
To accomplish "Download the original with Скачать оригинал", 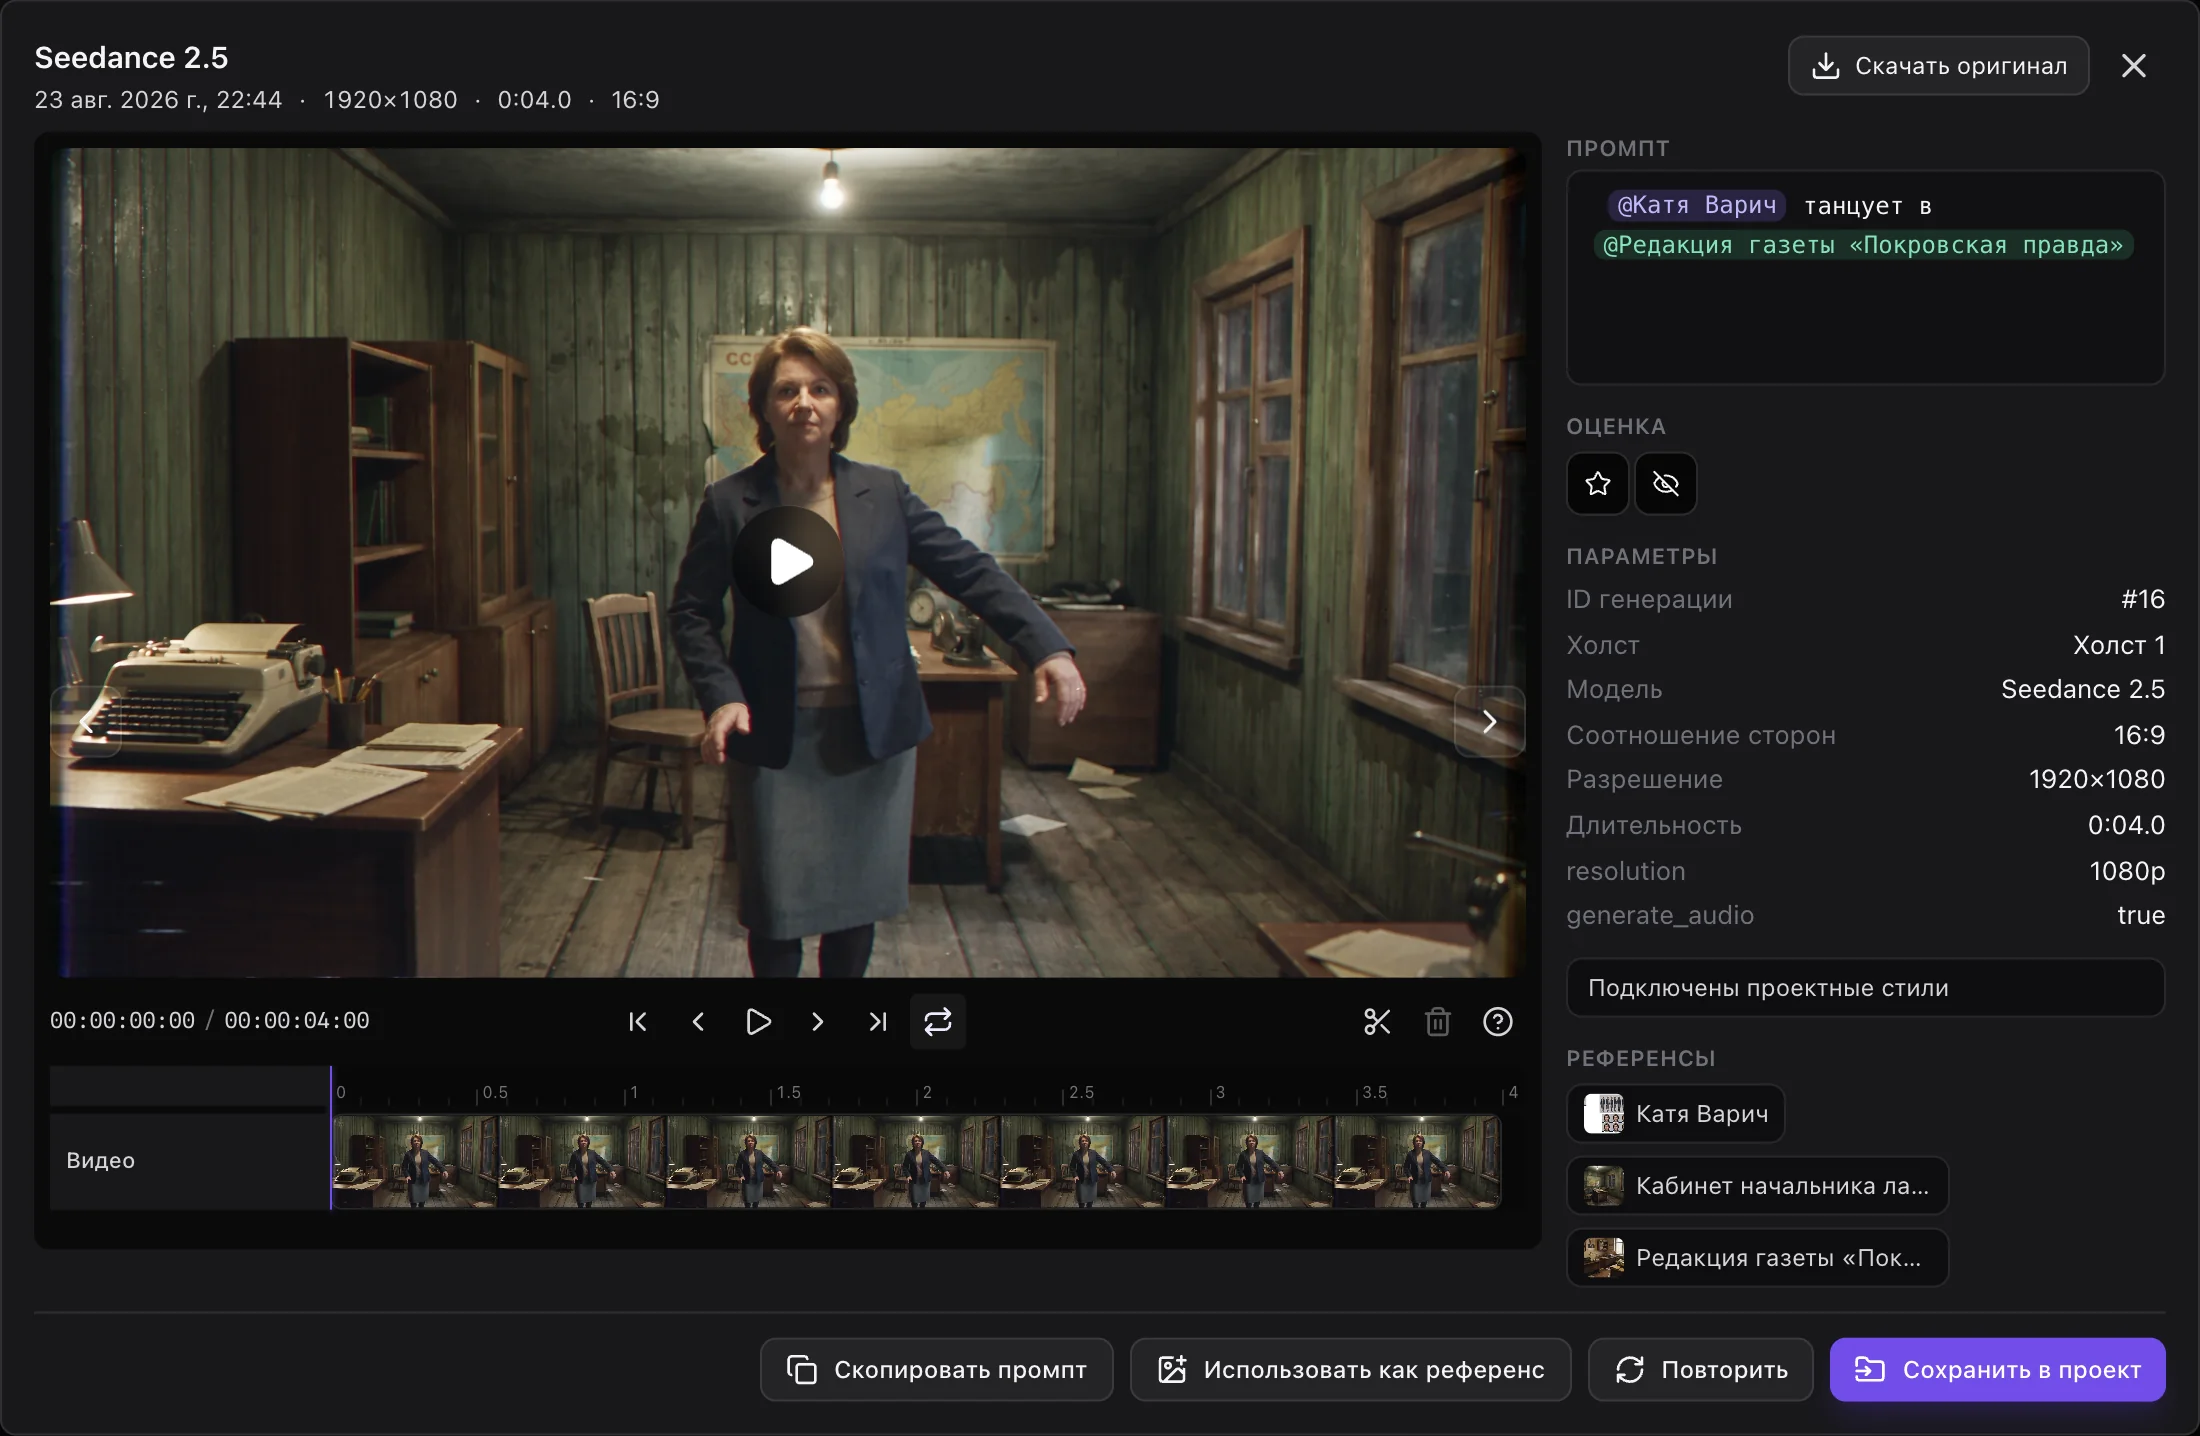I will (1939, 66).
